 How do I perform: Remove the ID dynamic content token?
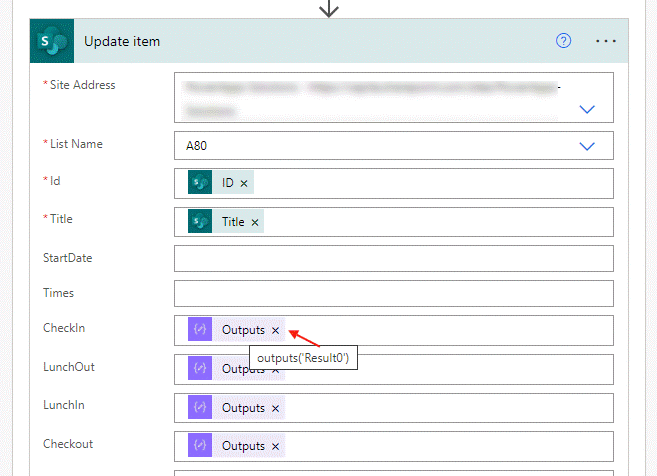point(244,183)
